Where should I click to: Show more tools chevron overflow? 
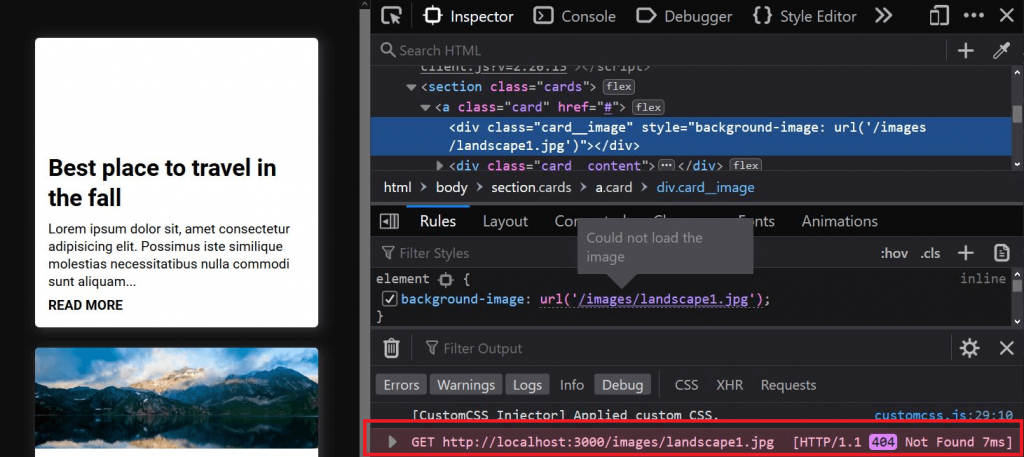[883, 16]
